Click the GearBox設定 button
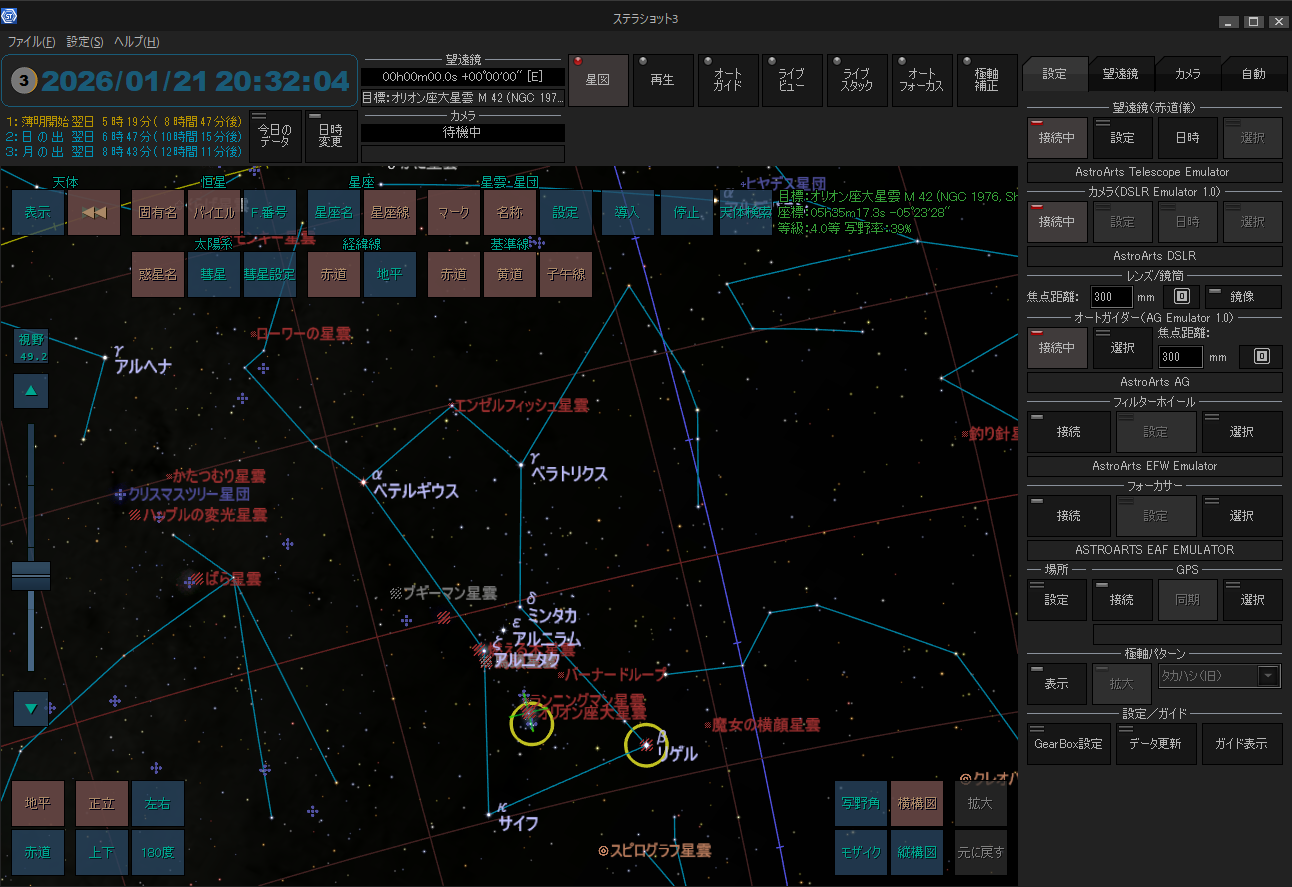This screenshot has width=1292, height=887. [x=1068, y=744]
